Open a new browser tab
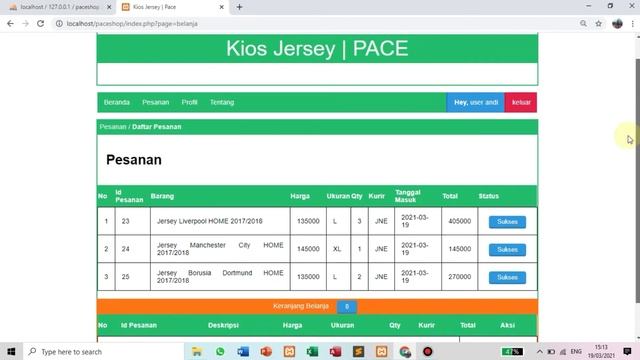Viewport: 640px width, 360px height. click(240, 7)
